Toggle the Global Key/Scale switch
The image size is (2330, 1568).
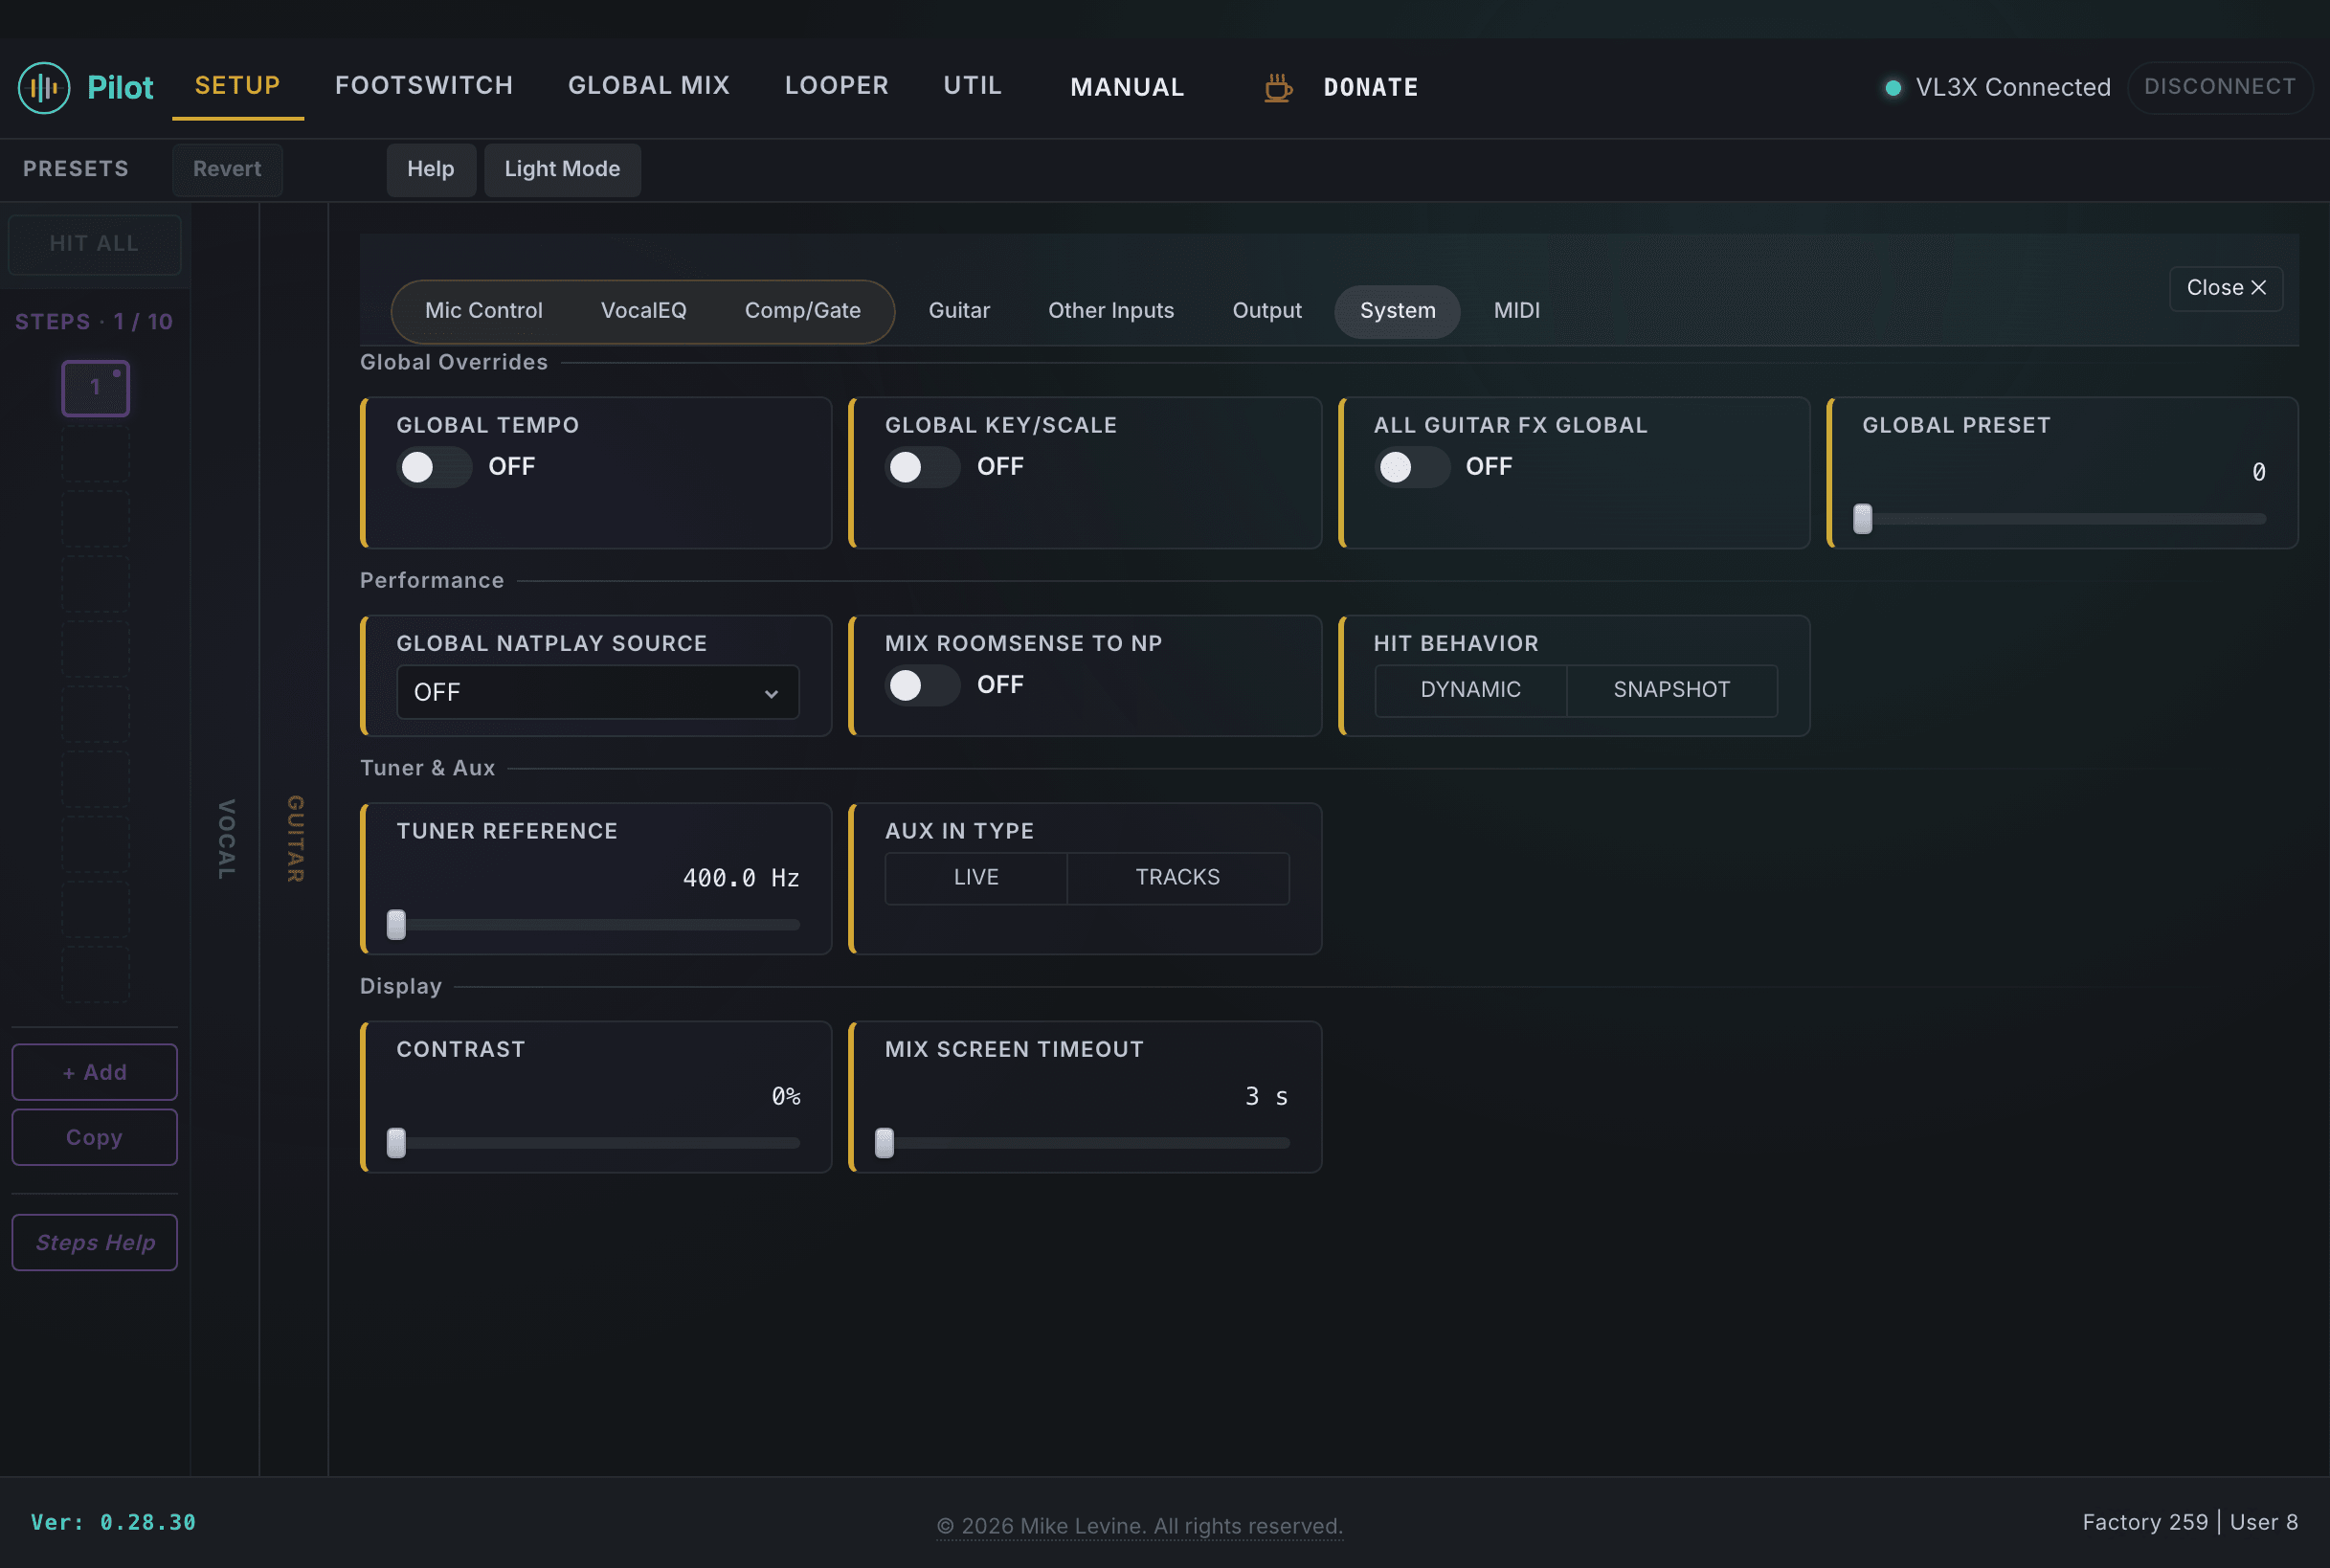click(922, 467)
